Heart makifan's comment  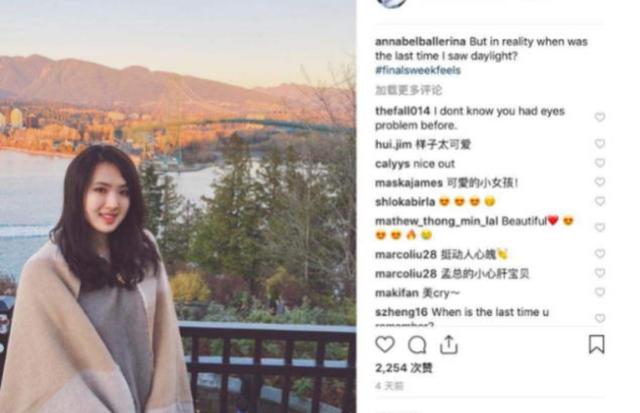pyautogui.click(x=600, y=292)
